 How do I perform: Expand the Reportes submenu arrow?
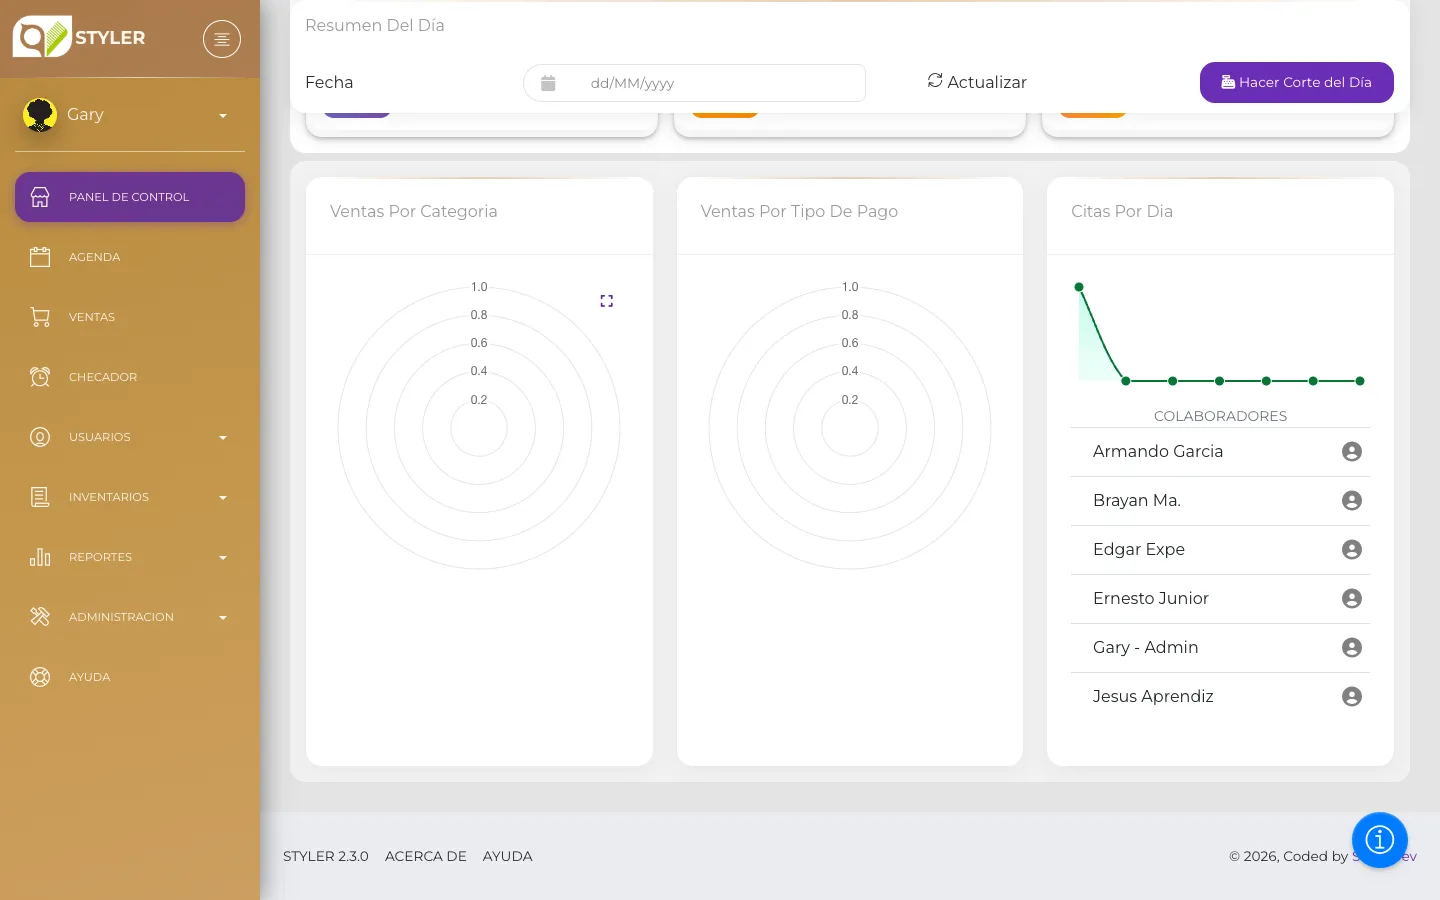coord(223,558)
